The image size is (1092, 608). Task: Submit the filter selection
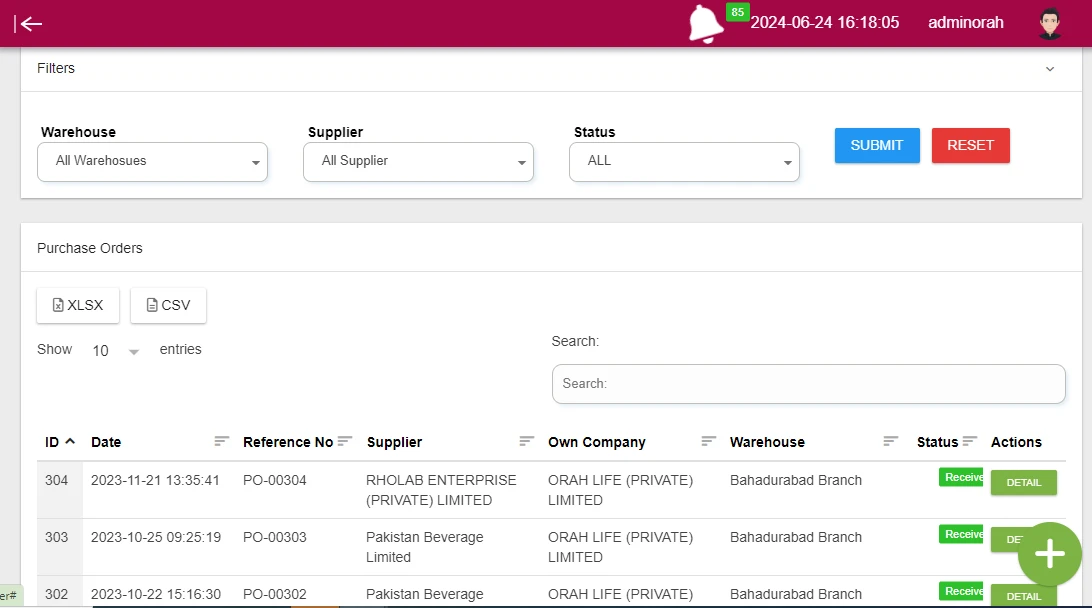(x=877, y=146)
